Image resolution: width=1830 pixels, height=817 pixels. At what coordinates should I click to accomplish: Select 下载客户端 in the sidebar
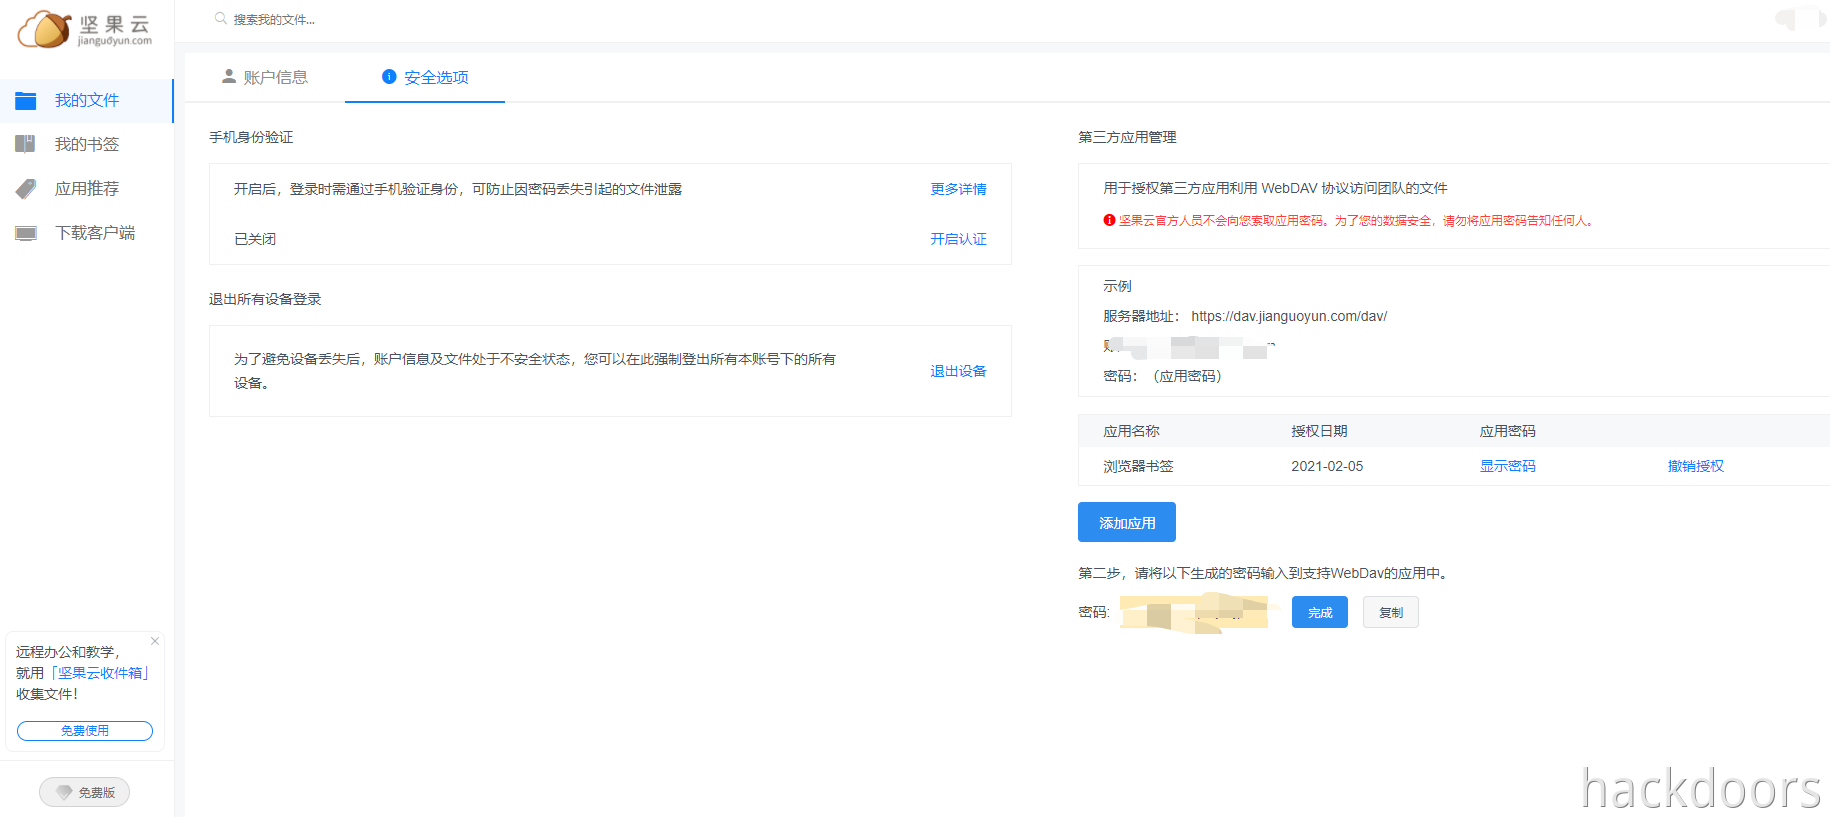click(x=87, y=232)
